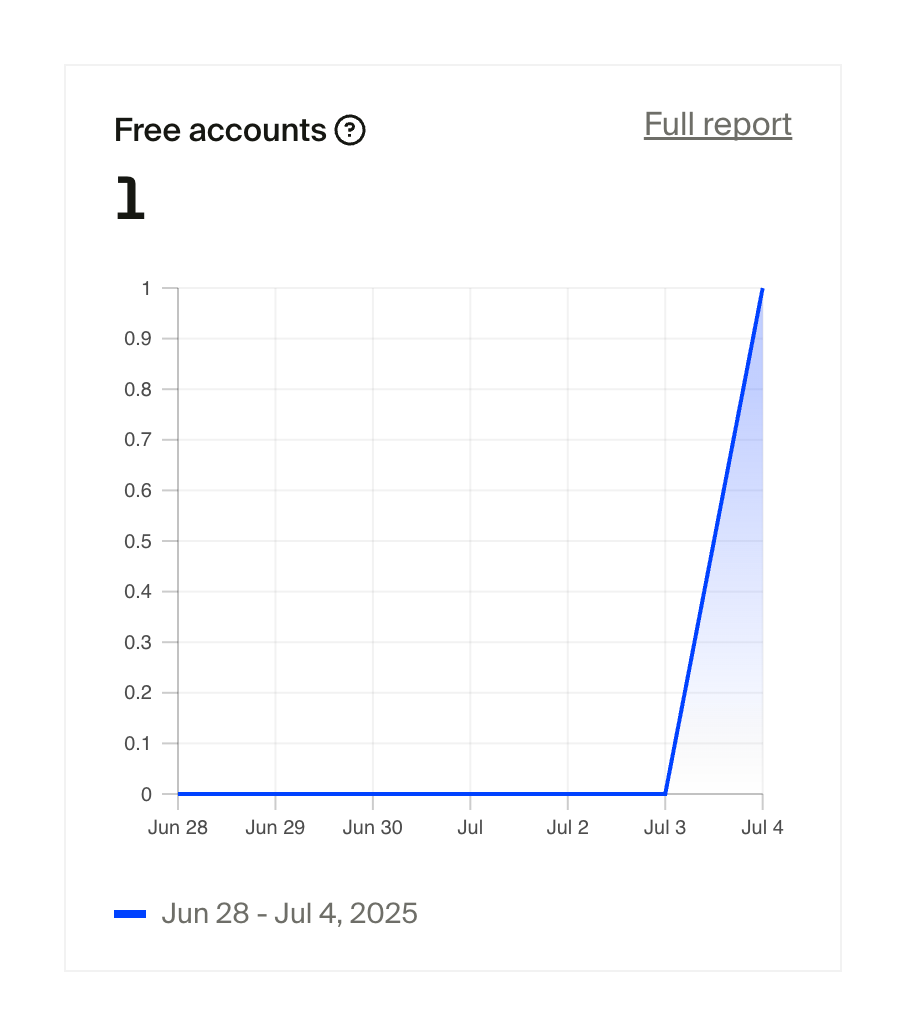Image resolution: width=906 pixels, height=1036 pixels.
Task: Click the top y-axis label 1
Action: click(x=146, y=289)
